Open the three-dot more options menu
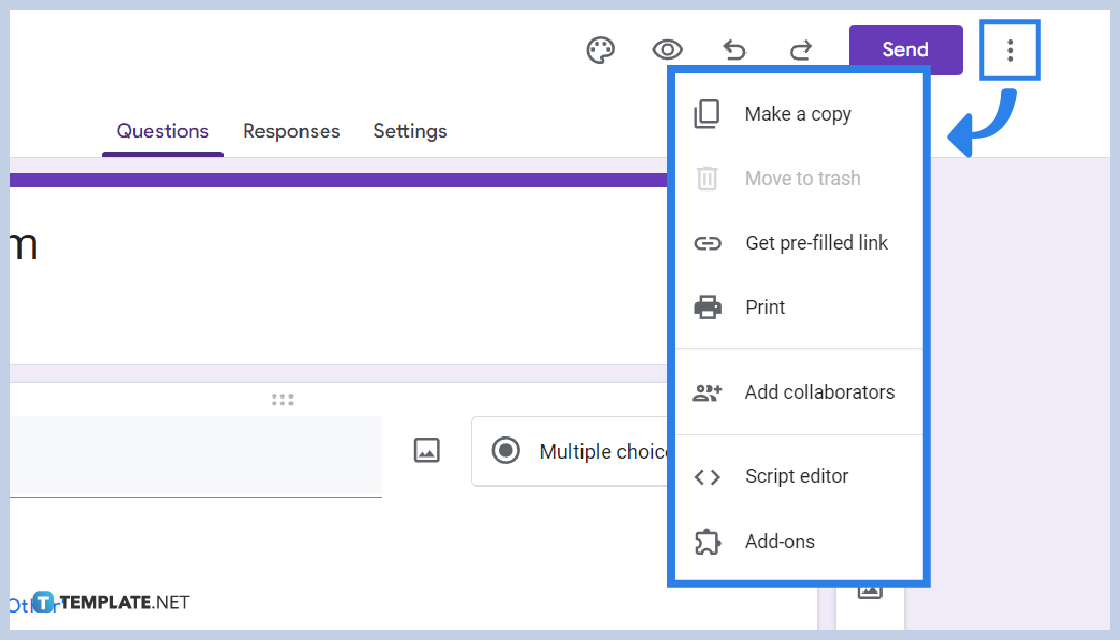 coord(1009,49)
